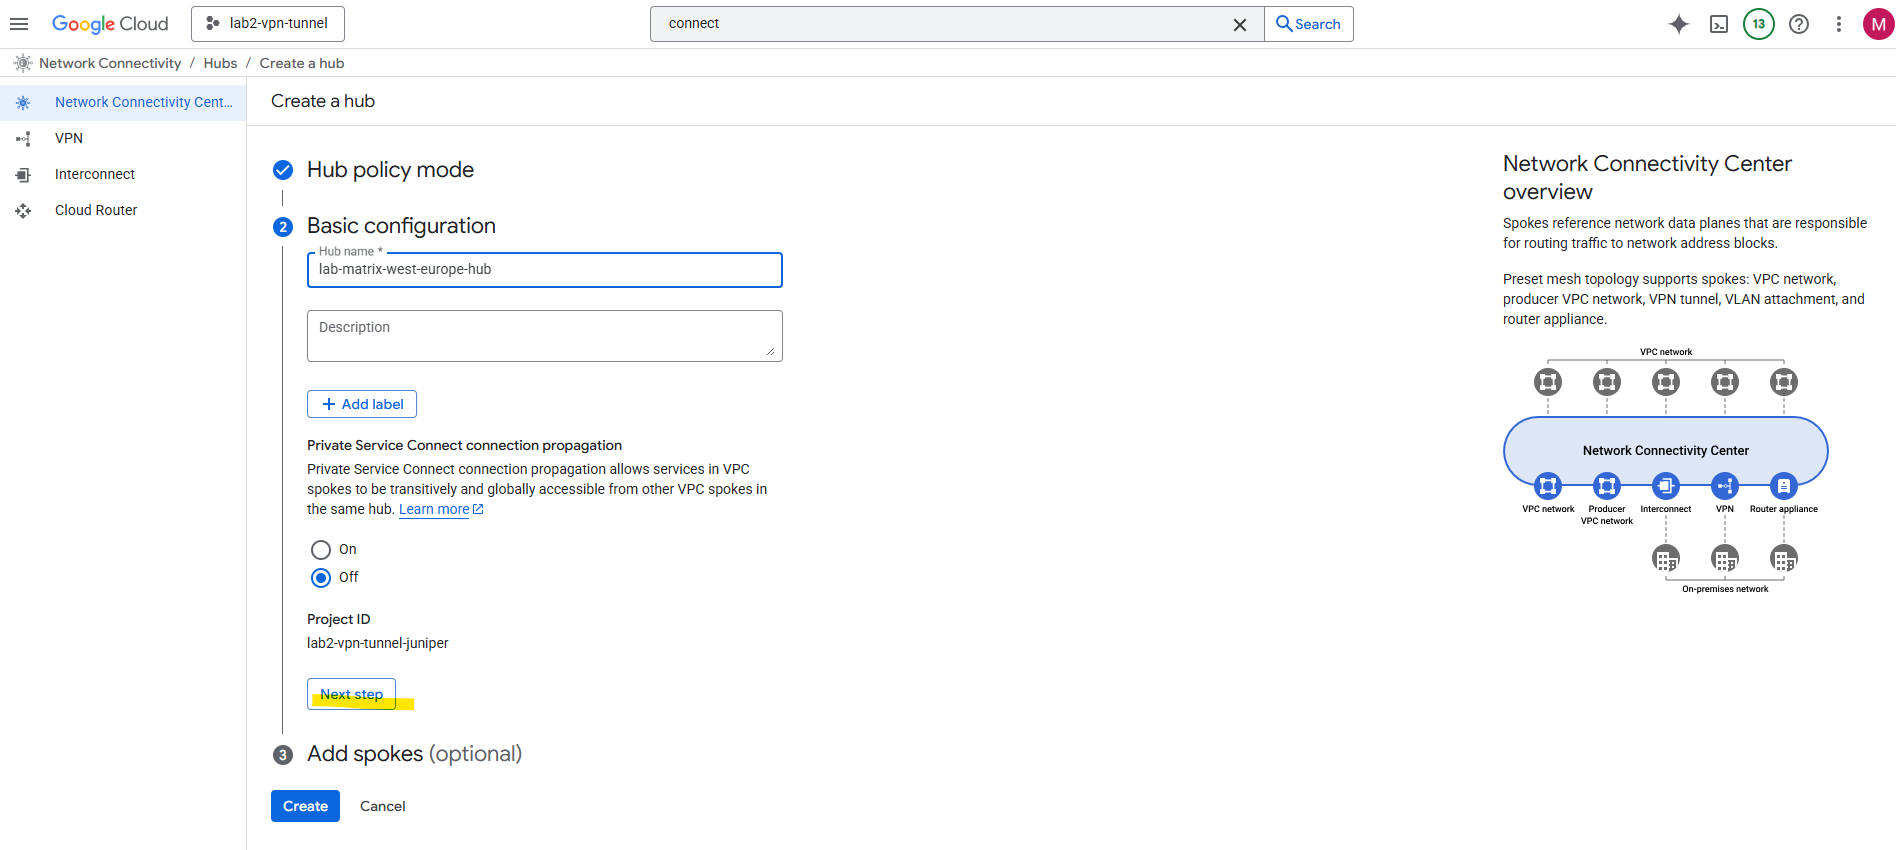Viewport: 1896px width, 850px height.
Task: Click the Network Connectivity breadcrumb icon
Action: 23,63
